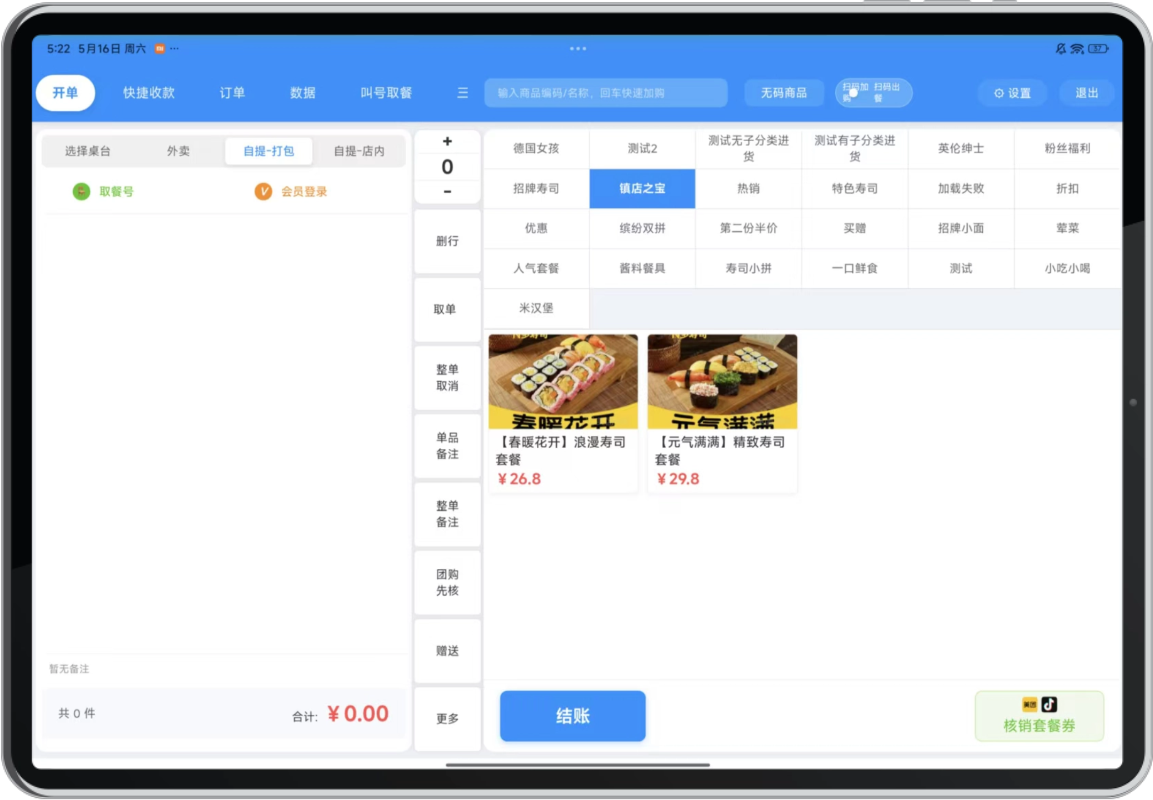Viewport: 1153px width, 800px height.
Task: Click 整单取消 button
Action: [447, 378]
